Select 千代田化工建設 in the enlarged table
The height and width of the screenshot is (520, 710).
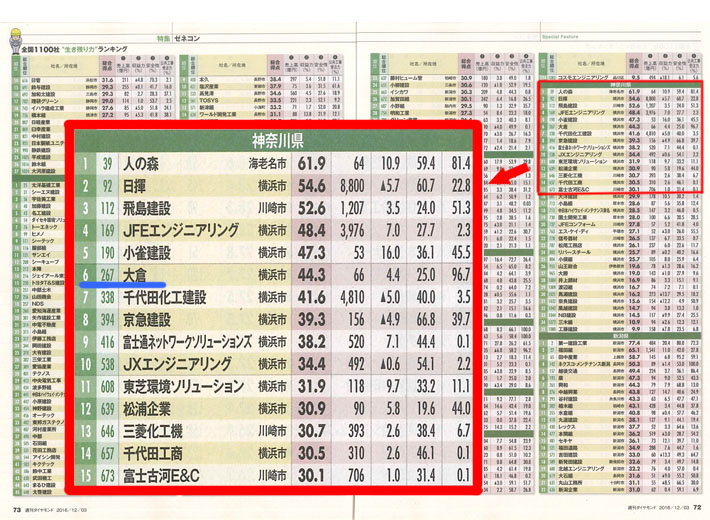coord(164,298)
